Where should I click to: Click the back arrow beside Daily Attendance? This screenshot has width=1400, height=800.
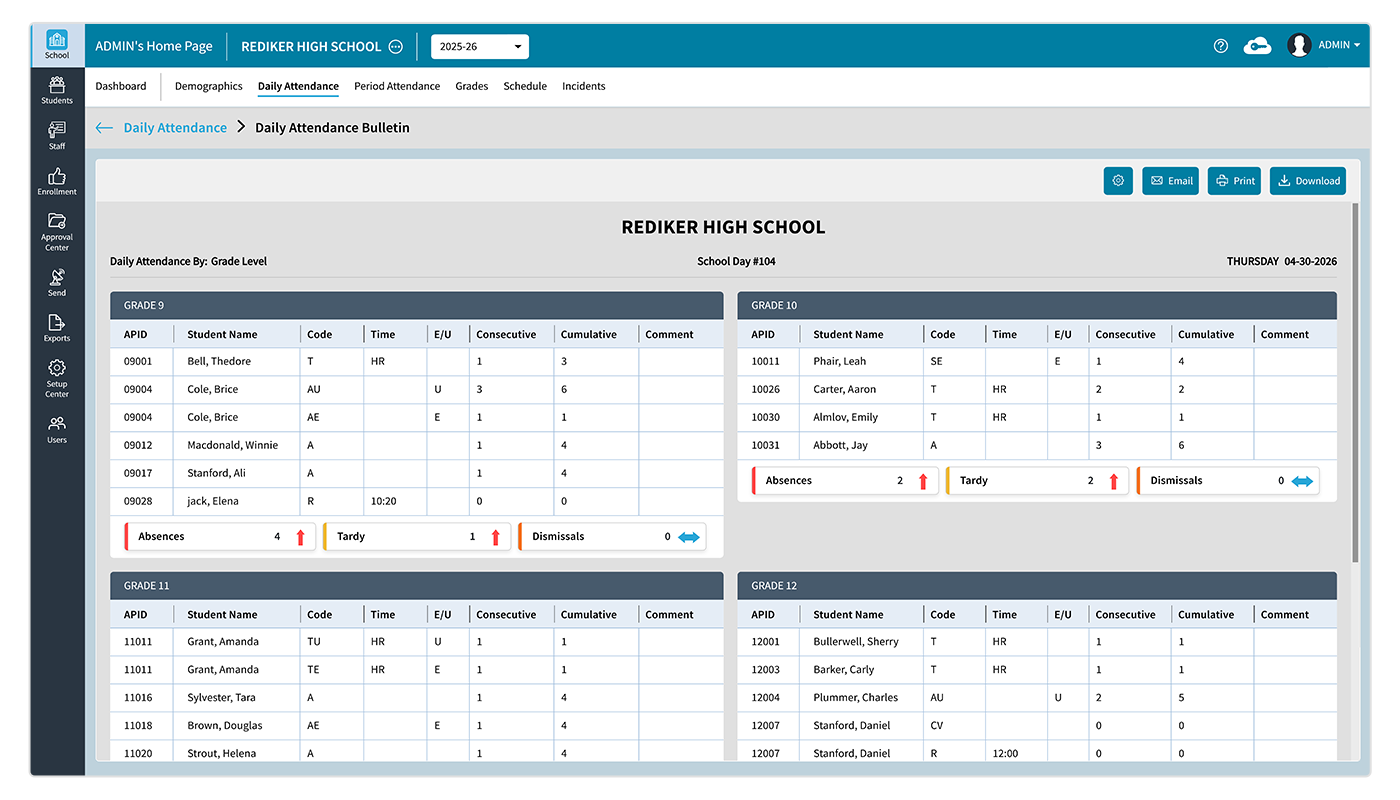click(104, 128)
